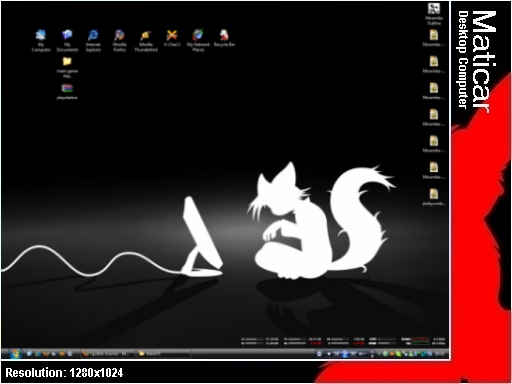Select the bottom file icon in the right column

(434, 197)
